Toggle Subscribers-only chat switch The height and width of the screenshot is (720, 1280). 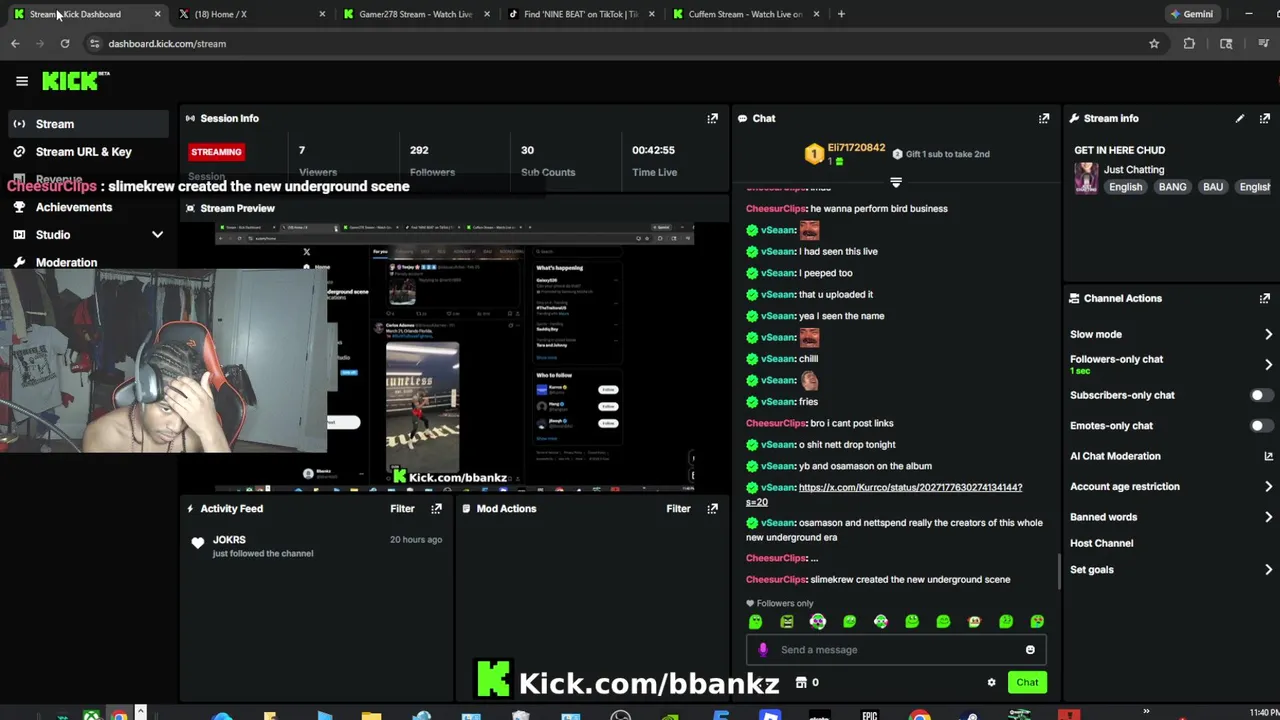[x=1261, y=395]
